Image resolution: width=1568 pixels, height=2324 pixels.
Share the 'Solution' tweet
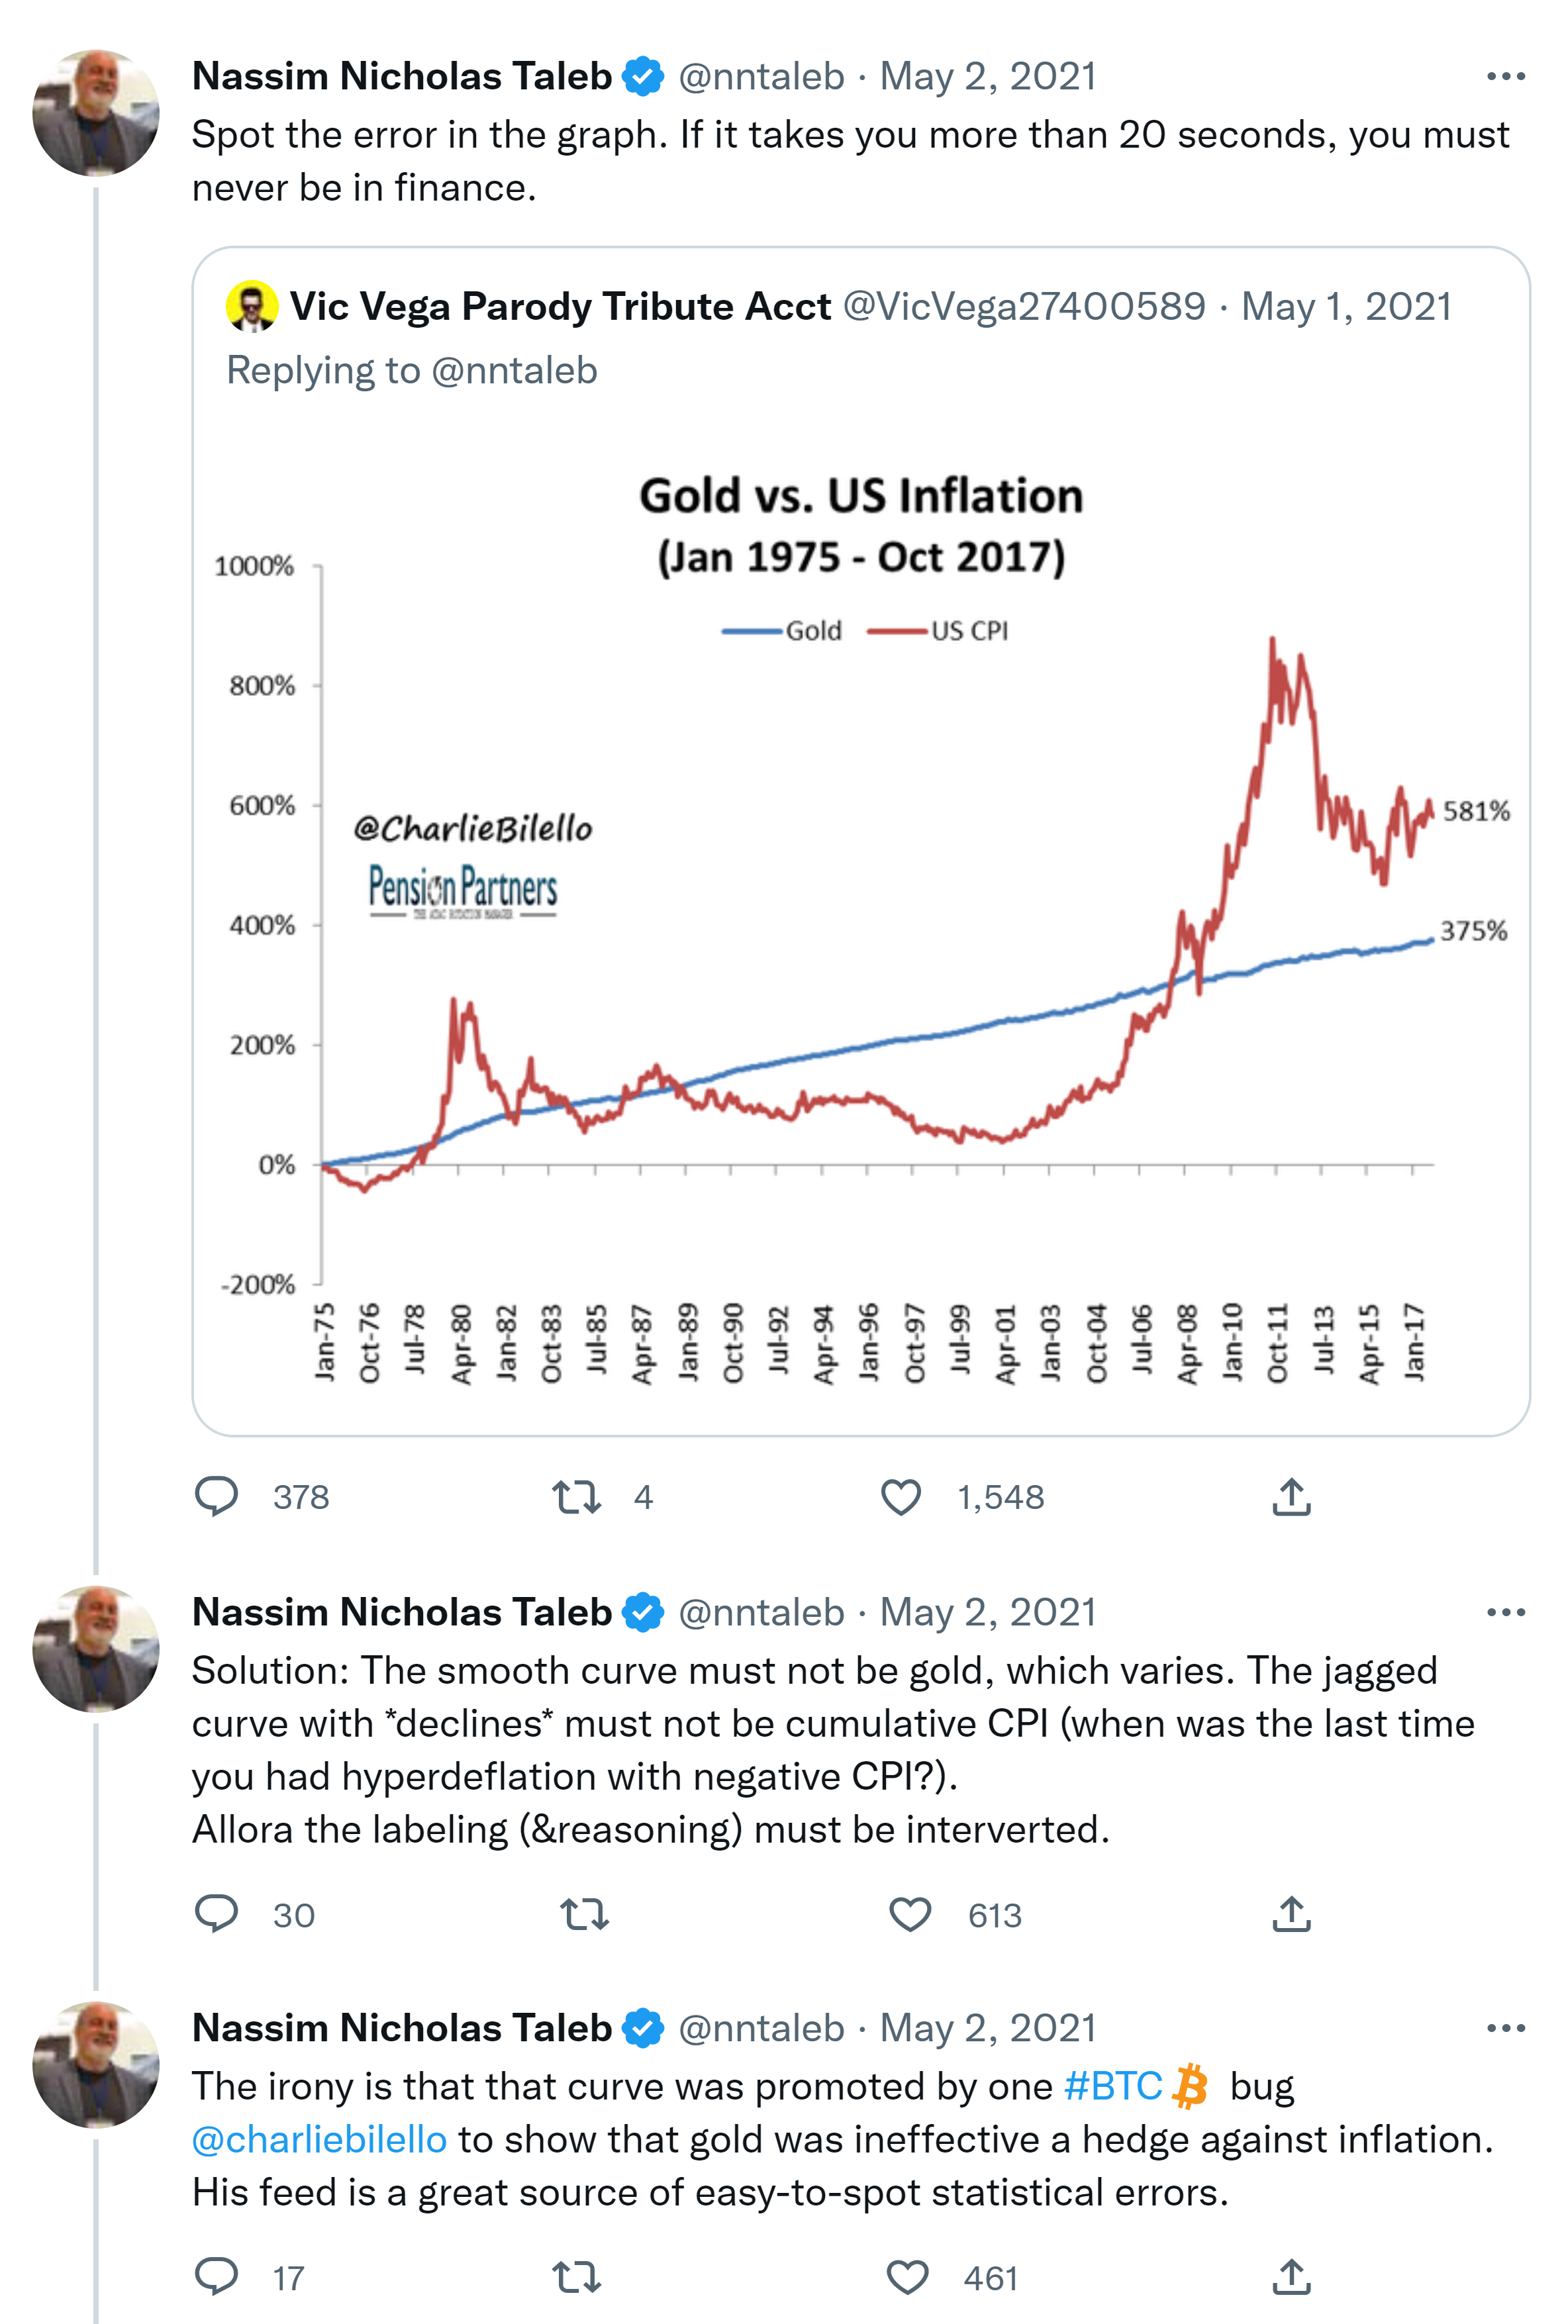(1291, 1914)
